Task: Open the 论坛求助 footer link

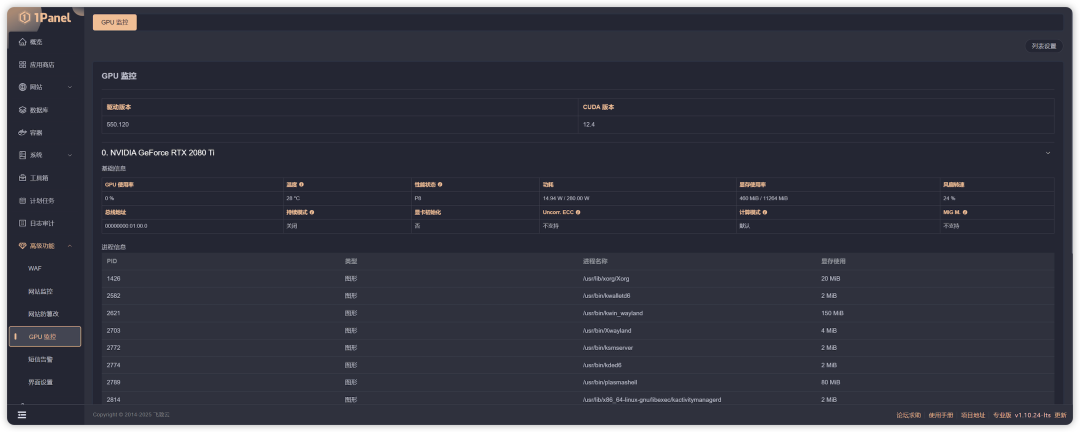Action: 908,415
